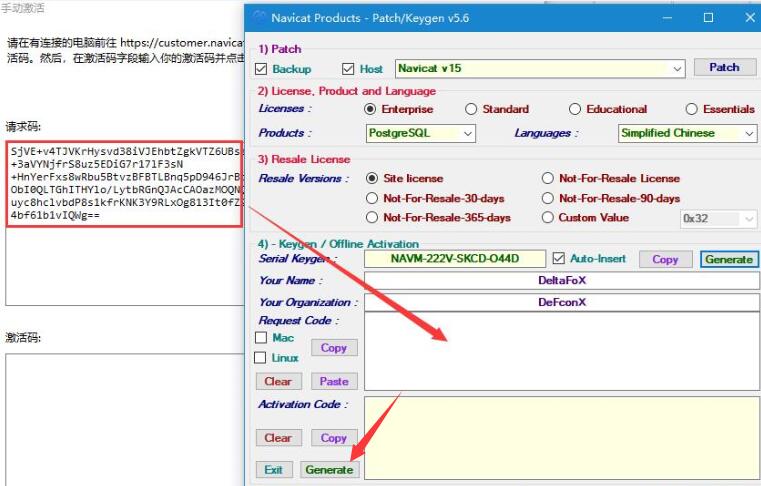761x486 pixels.
Task: Select the Site license radio button
Action: [x=372, y=178]
